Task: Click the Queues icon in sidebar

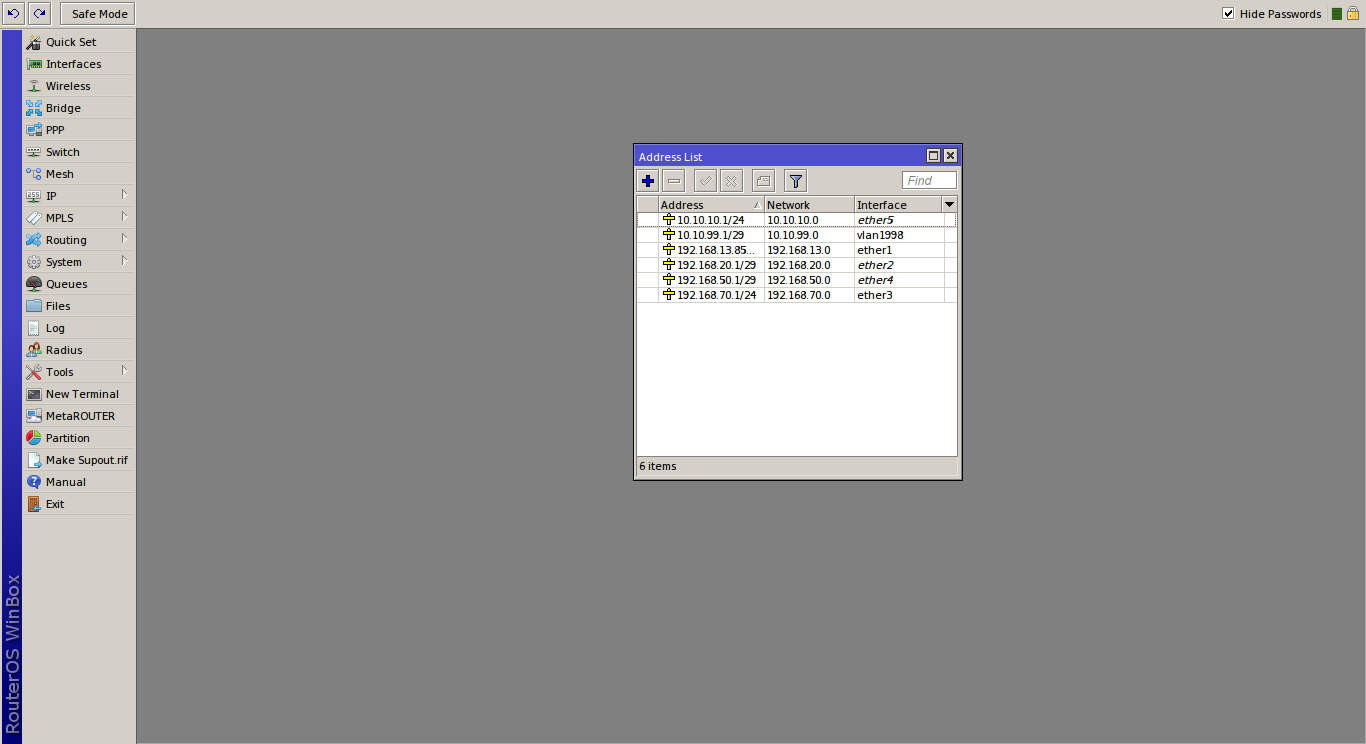Action: (34, 284)
